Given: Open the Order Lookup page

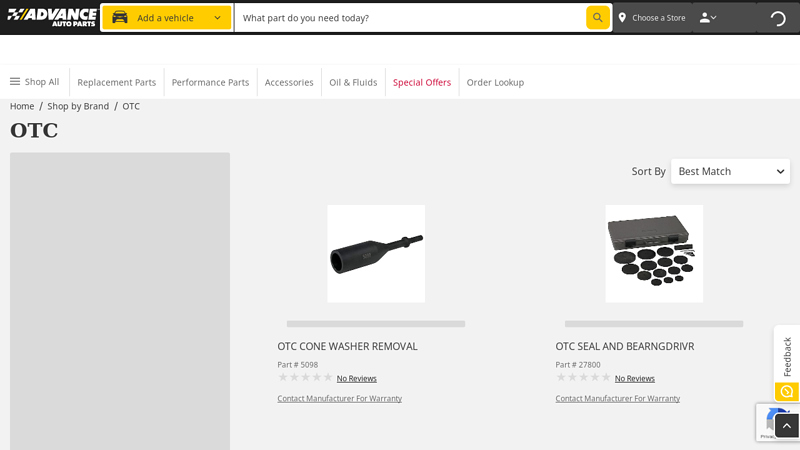Looking at the screenshot, I should click(495, 82).
